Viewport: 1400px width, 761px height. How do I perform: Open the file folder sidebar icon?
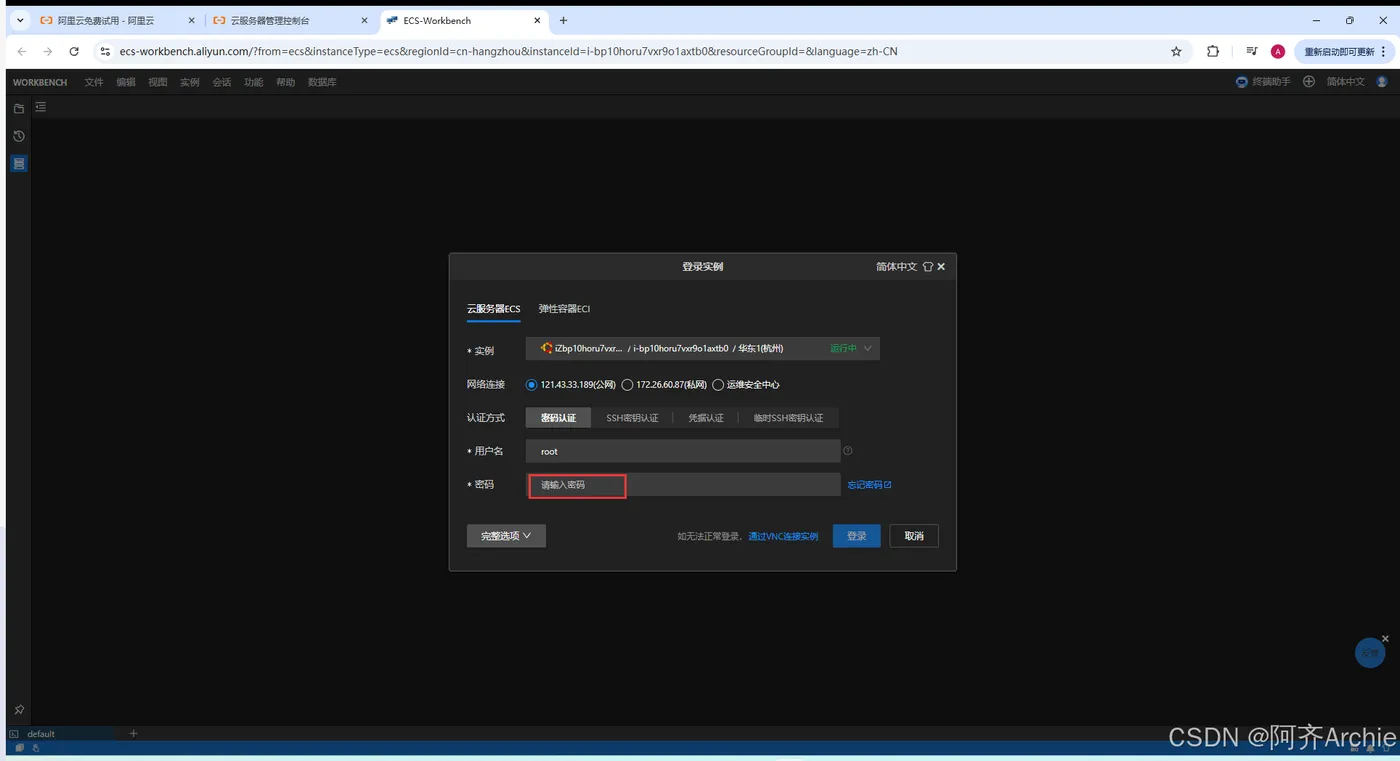pos(19,108)
